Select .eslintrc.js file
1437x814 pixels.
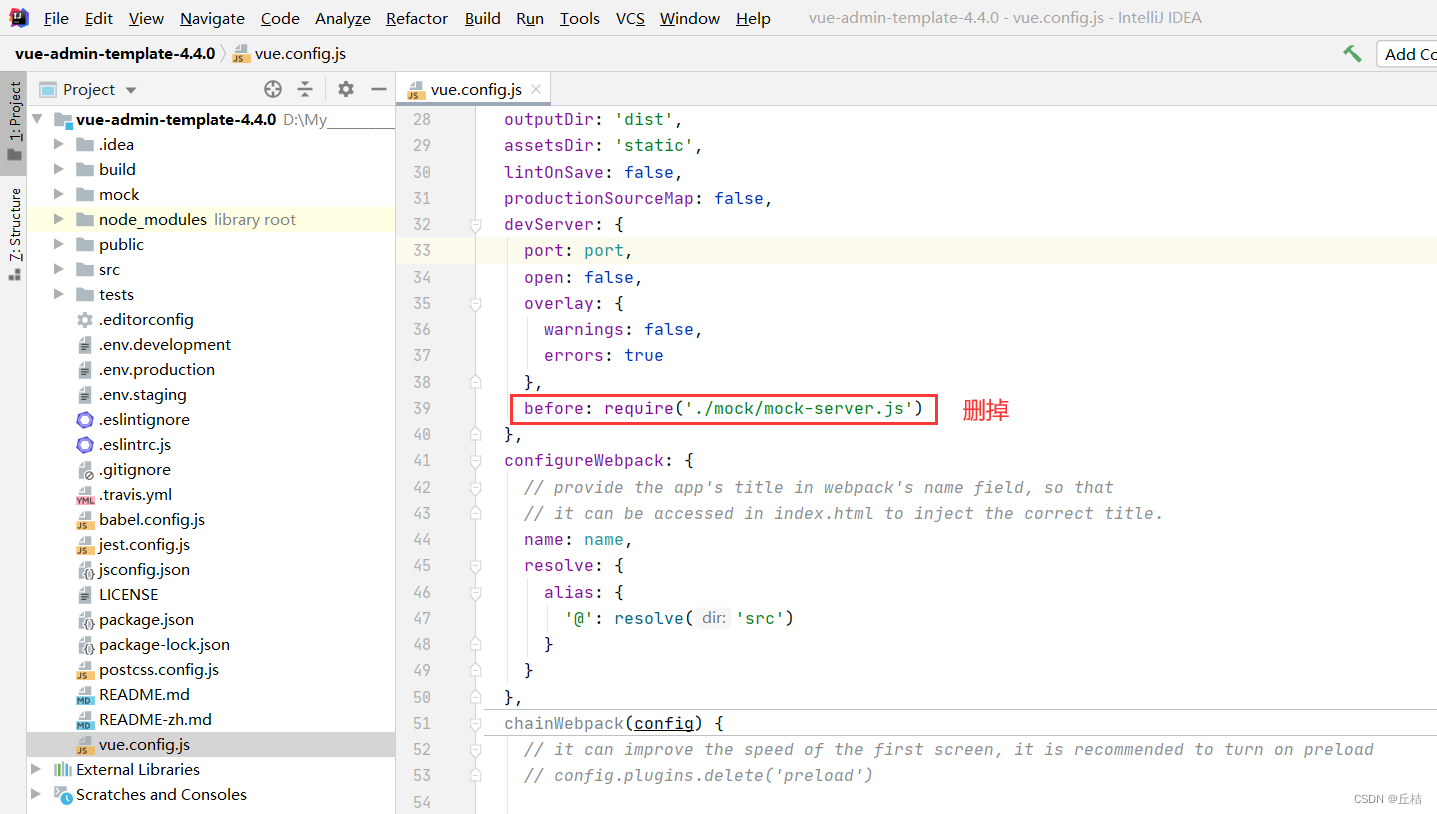click(134, 444)
